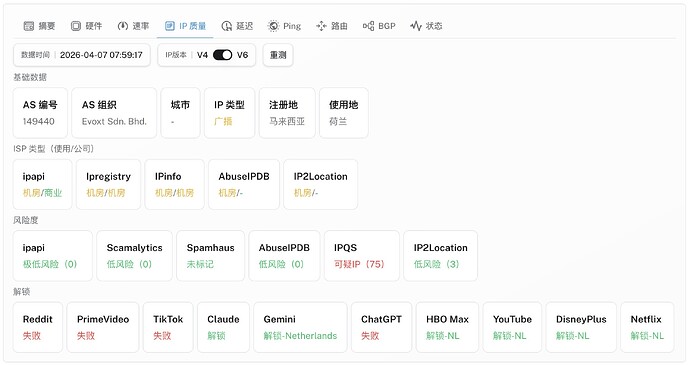Click the 路由 routing arrows icon
The width and height of the screenshot is (690, 365).
(321, 26)
